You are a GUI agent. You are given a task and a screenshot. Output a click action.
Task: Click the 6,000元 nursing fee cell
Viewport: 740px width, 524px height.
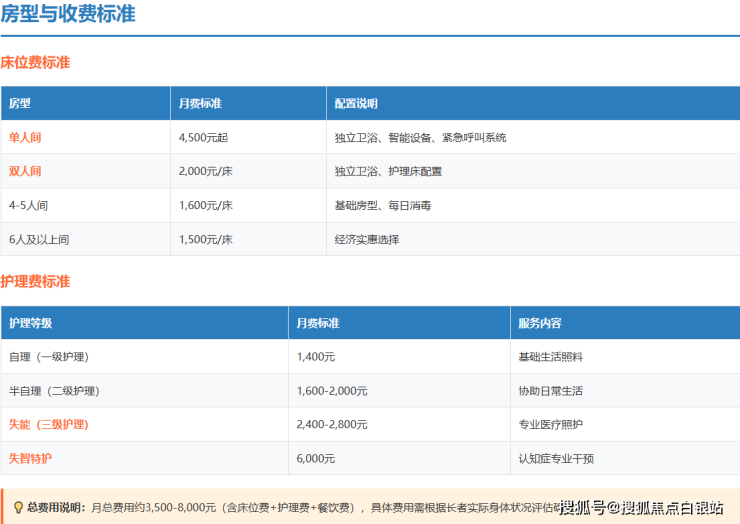pos(316,459)
